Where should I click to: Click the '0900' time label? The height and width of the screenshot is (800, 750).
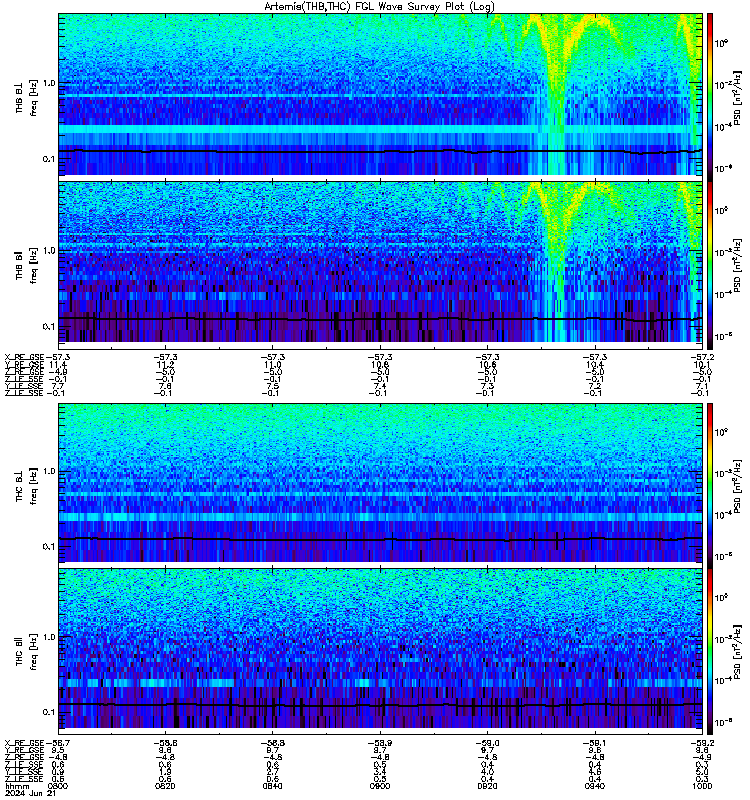pos(380,786)
